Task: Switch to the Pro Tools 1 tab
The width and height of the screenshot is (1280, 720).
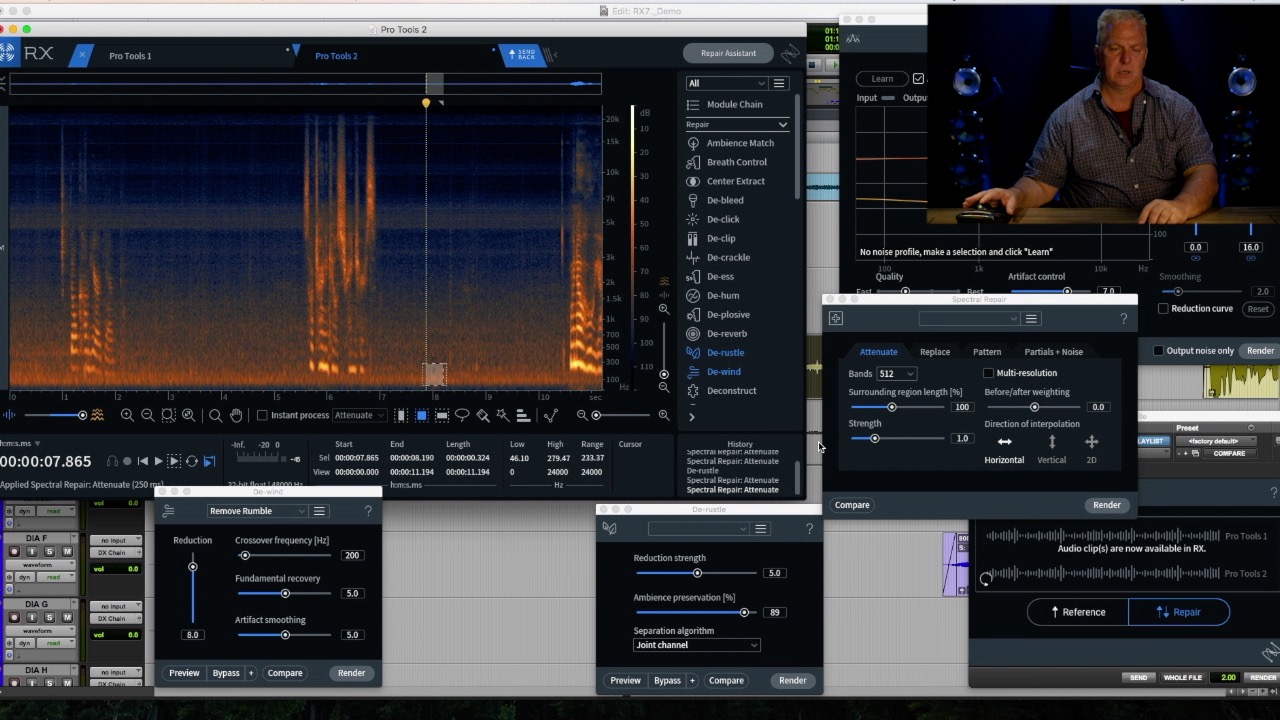Action: 130,56
